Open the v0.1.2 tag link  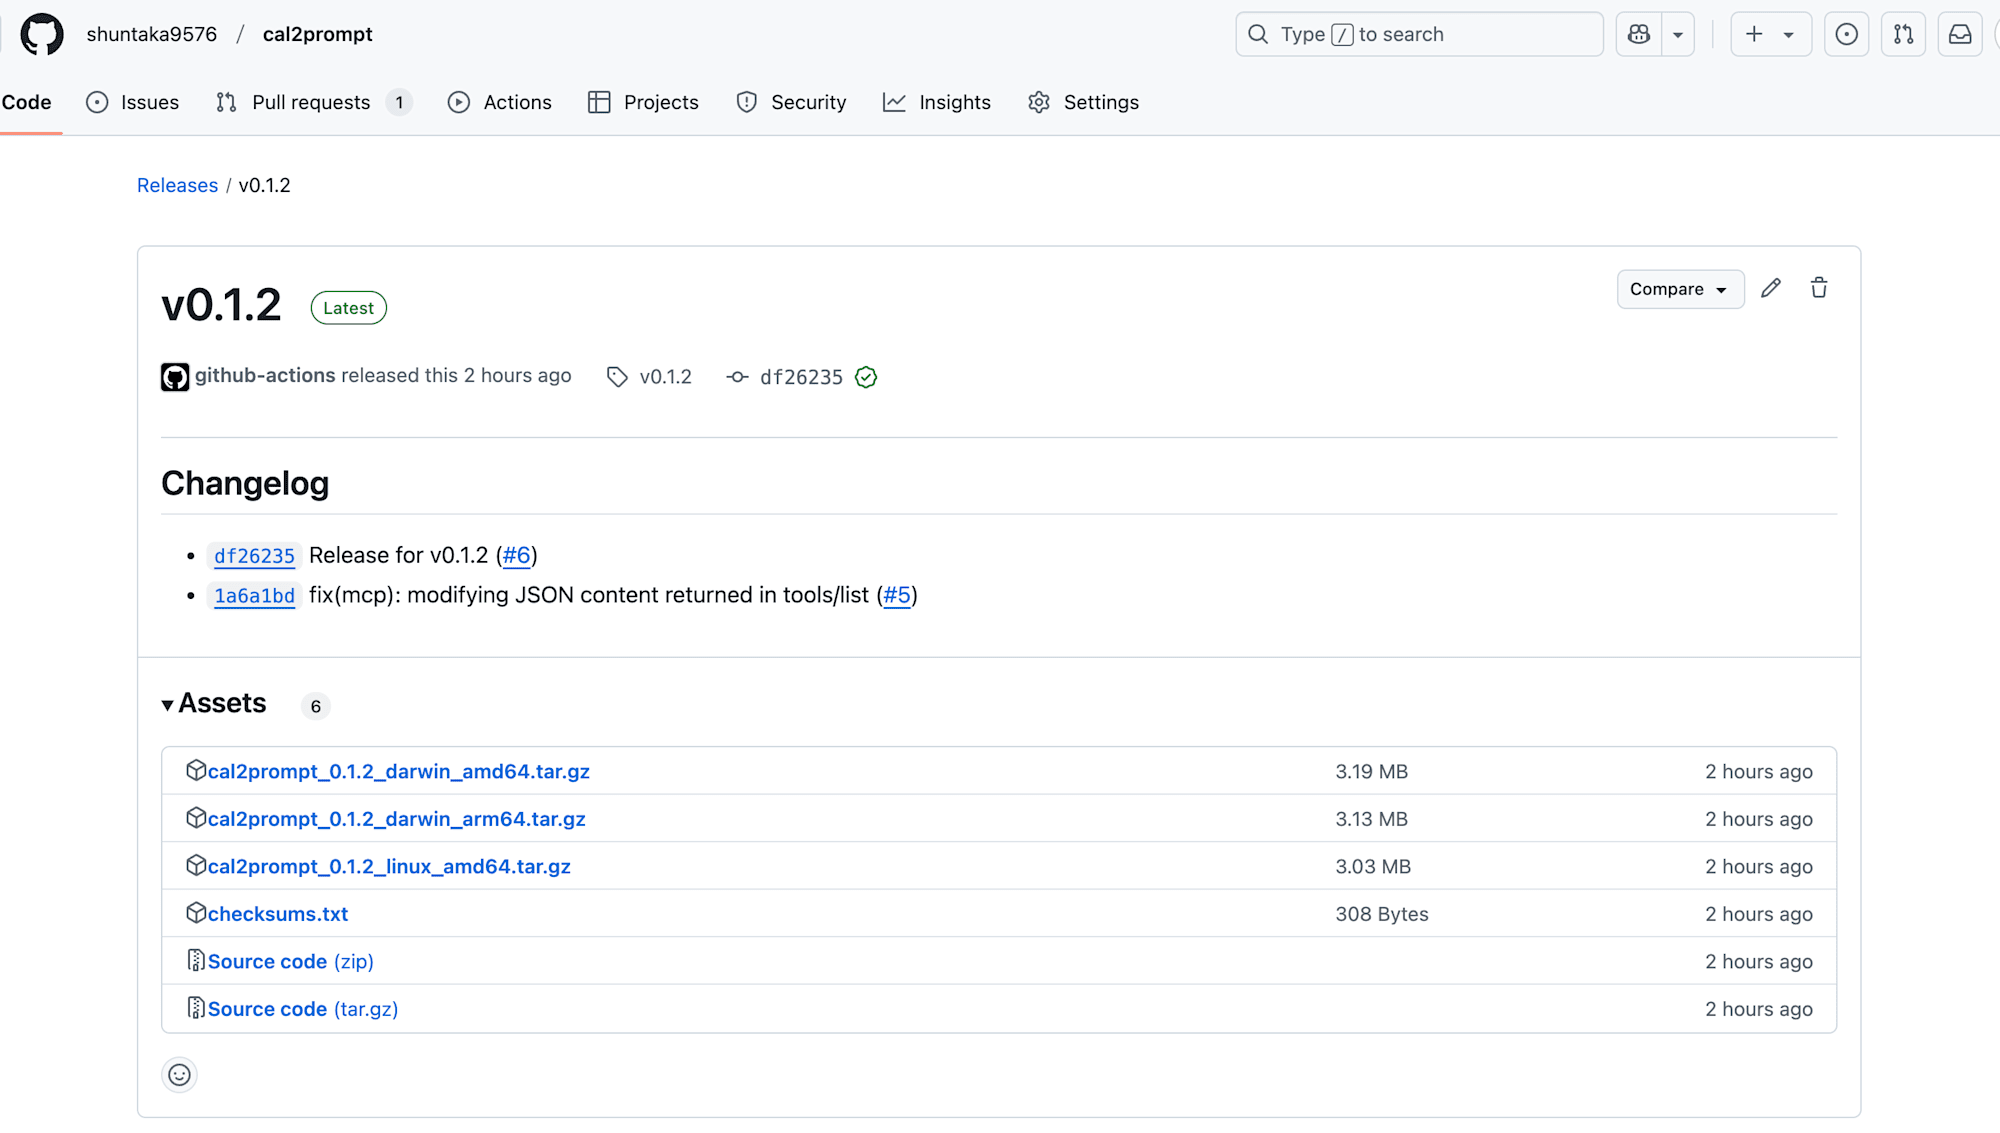[650, 377]
